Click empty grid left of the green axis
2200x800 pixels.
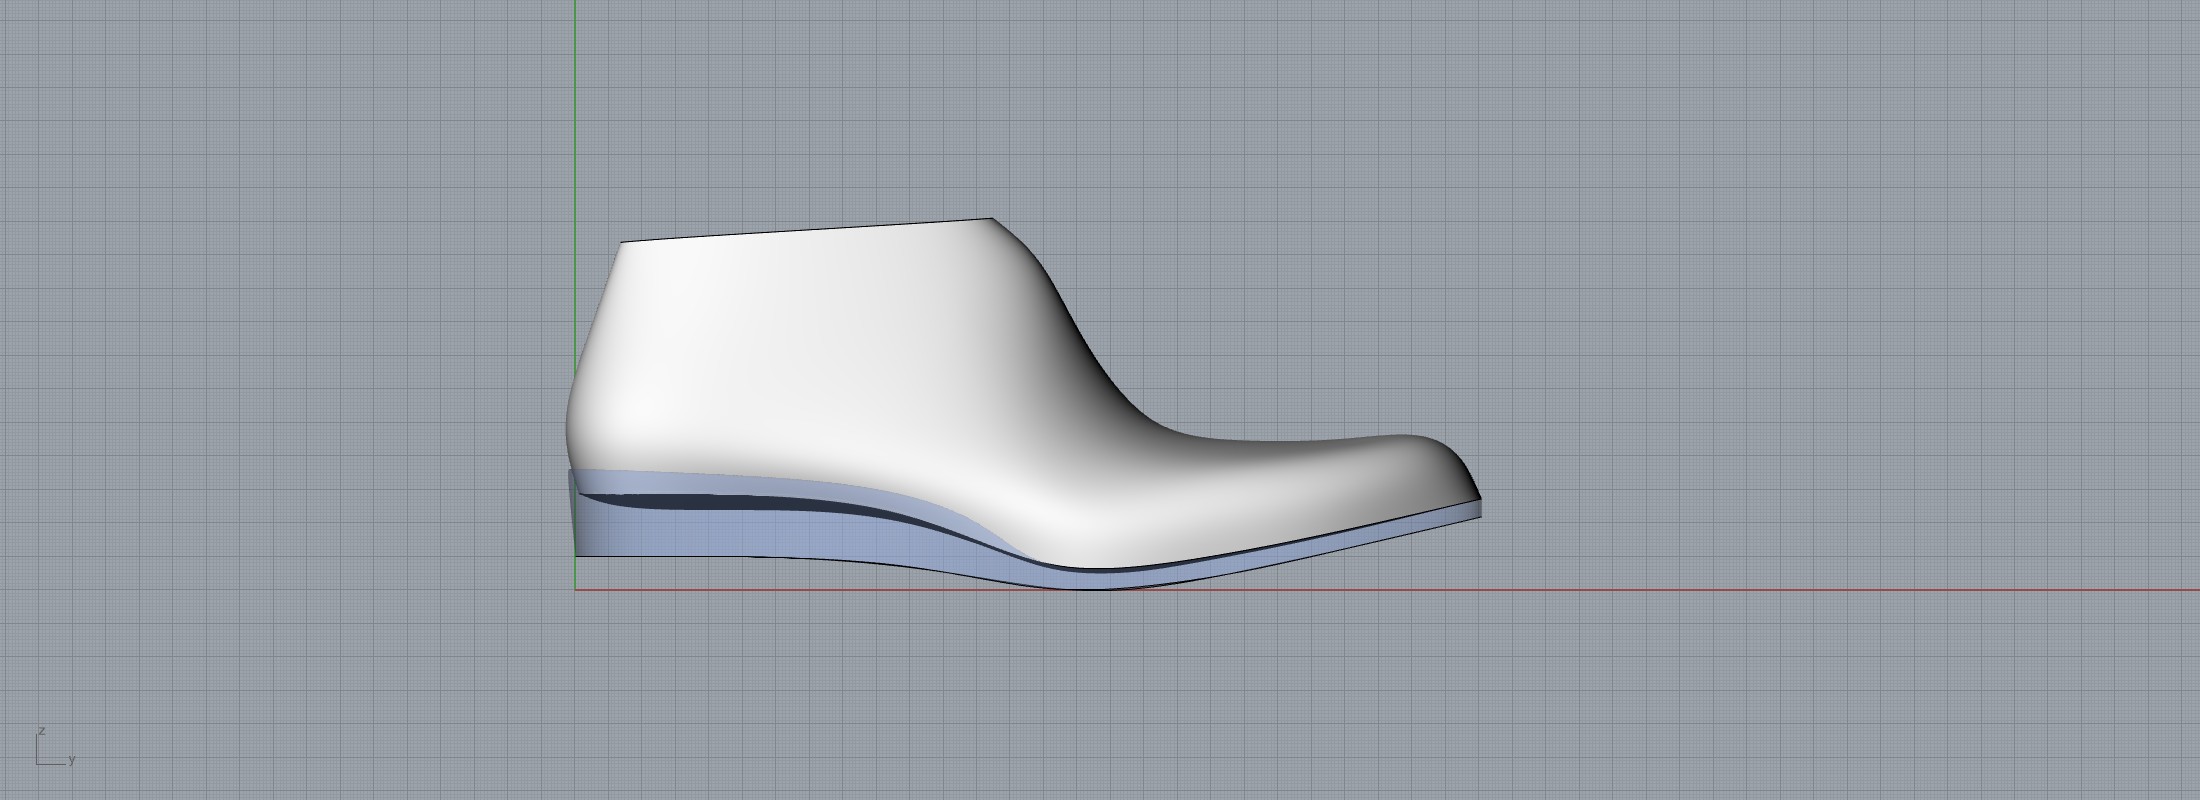300,400
